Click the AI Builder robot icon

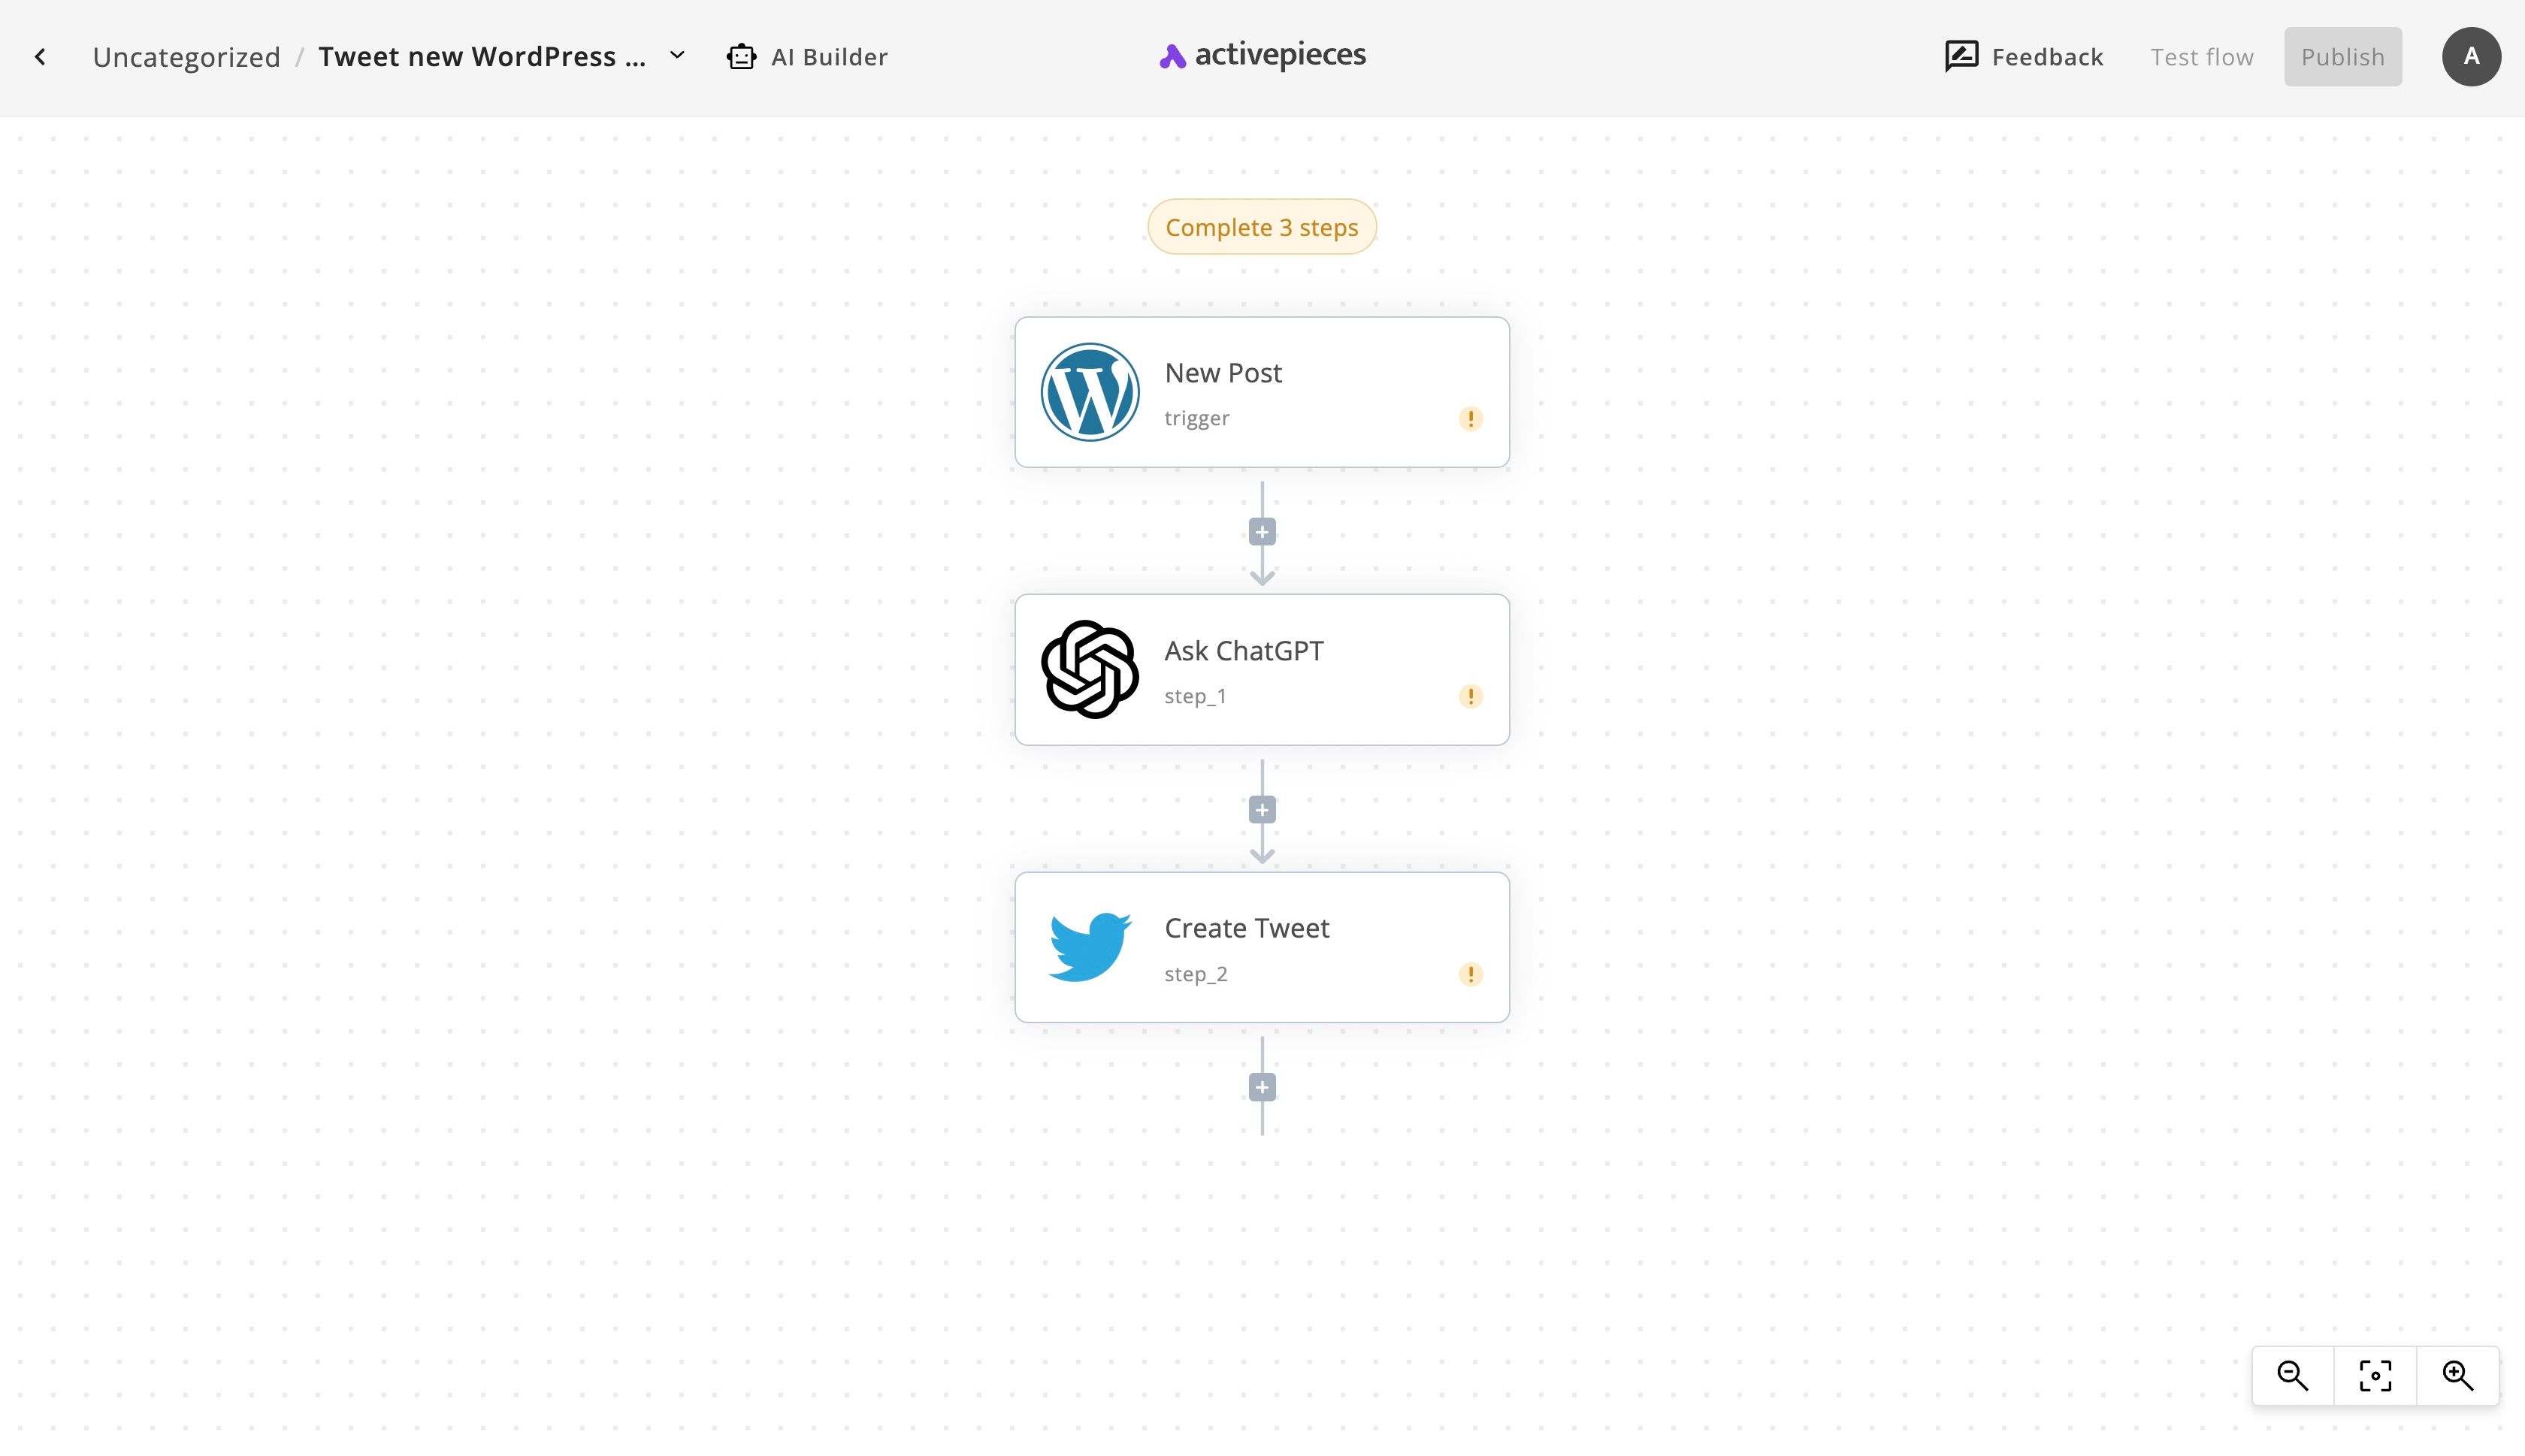(x=741, y=57)
